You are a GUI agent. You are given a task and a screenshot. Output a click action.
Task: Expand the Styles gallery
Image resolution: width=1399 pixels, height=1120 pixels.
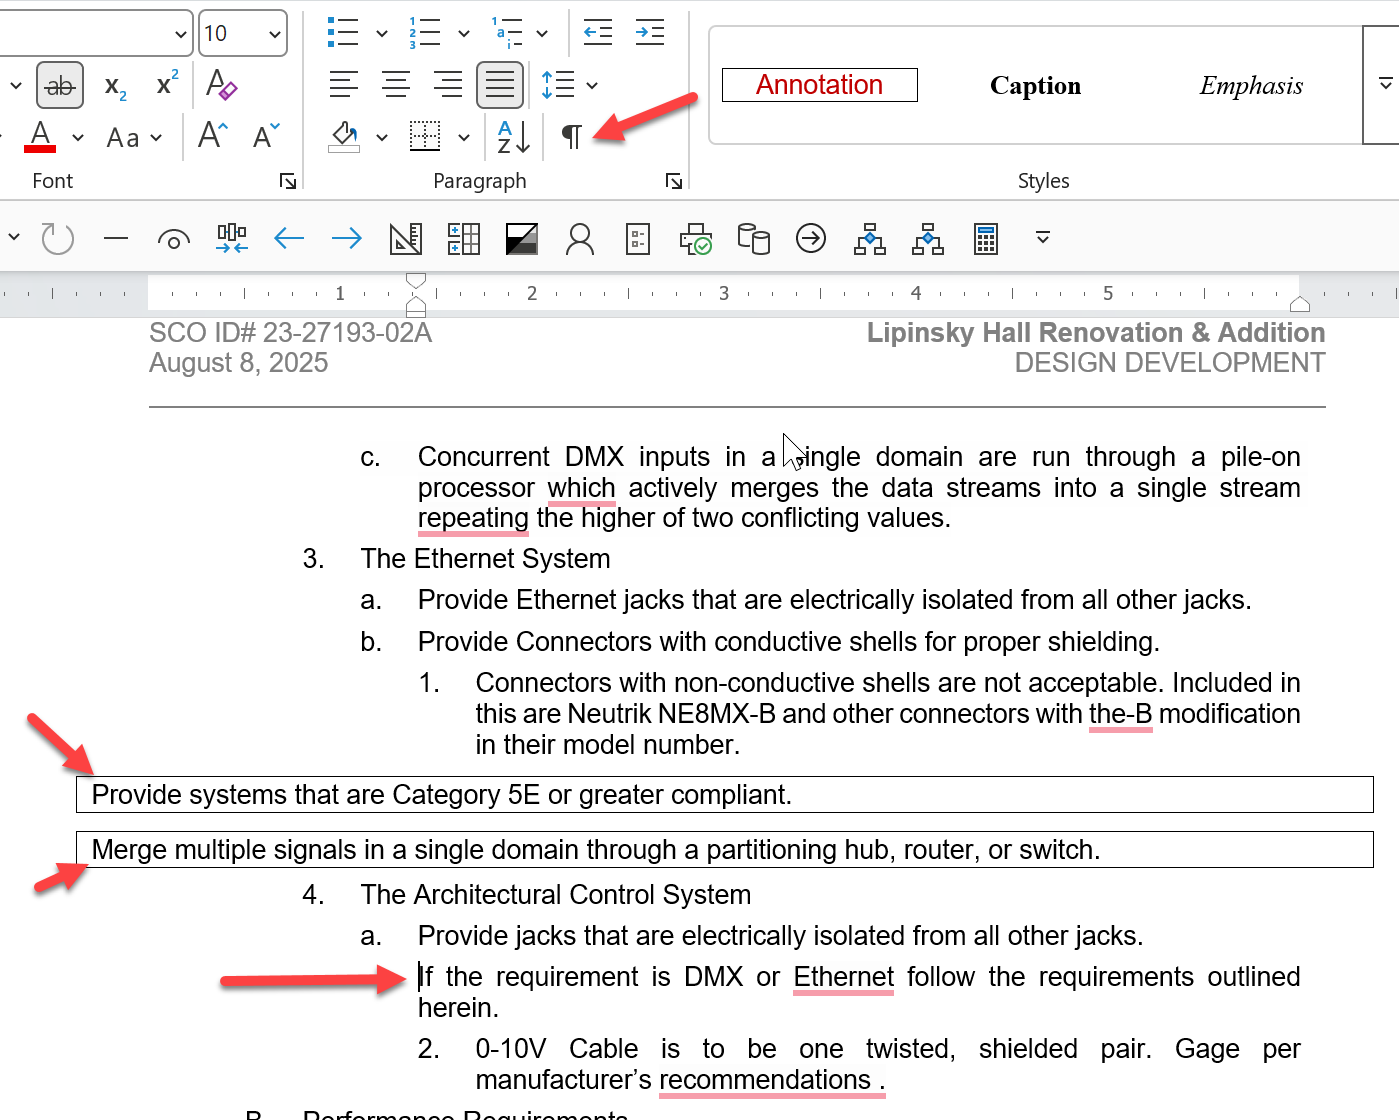click(1385, 85)
